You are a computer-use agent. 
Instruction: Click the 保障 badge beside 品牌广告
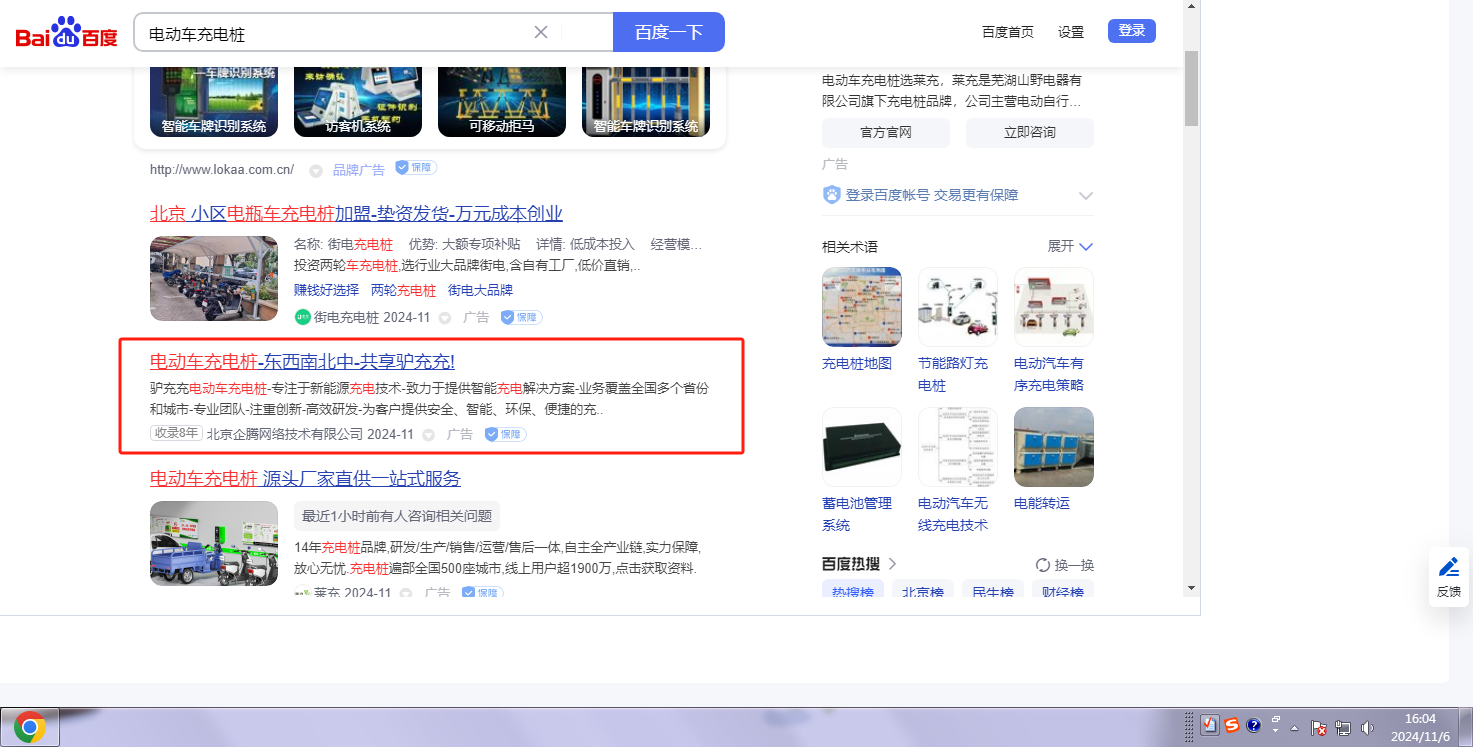[416, 168]
